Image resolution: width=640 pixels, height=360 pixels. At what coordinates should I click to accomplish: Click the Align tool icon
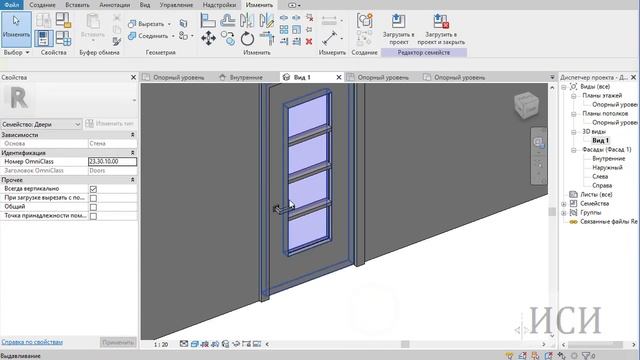(208, 20)
